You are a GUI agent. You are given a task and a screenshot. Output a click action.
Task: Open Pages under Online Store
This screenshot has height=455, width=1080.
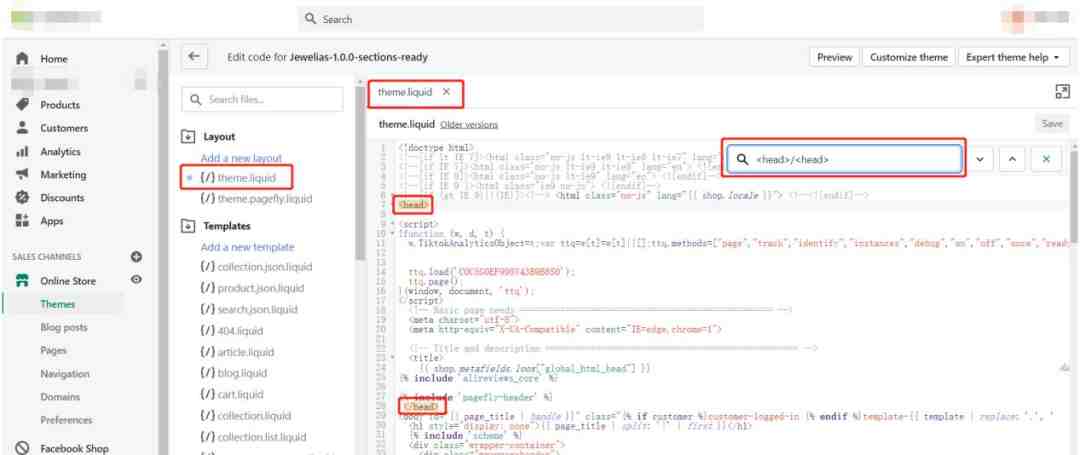click(x=54, y=350)
